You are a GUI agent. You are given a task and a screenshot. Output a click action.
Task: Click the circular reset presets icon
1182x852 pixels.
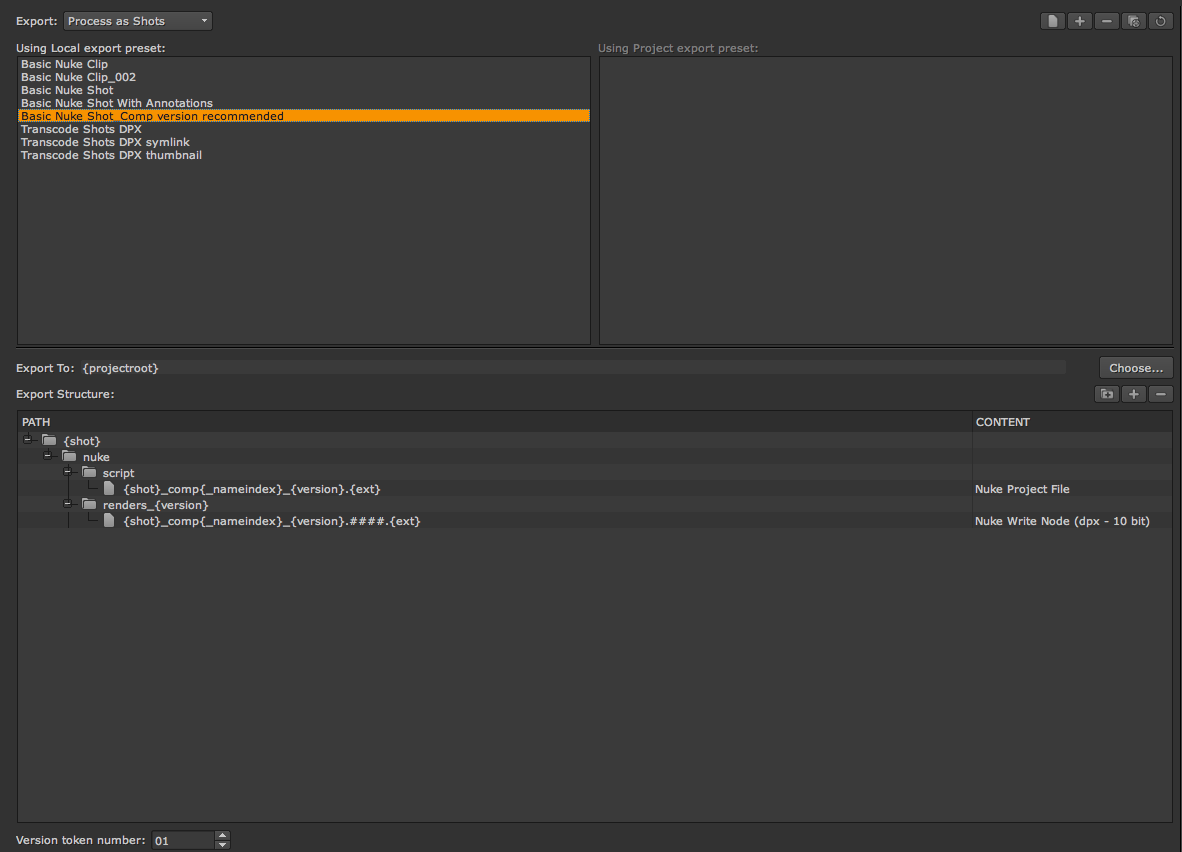(x=1161, y=21)
